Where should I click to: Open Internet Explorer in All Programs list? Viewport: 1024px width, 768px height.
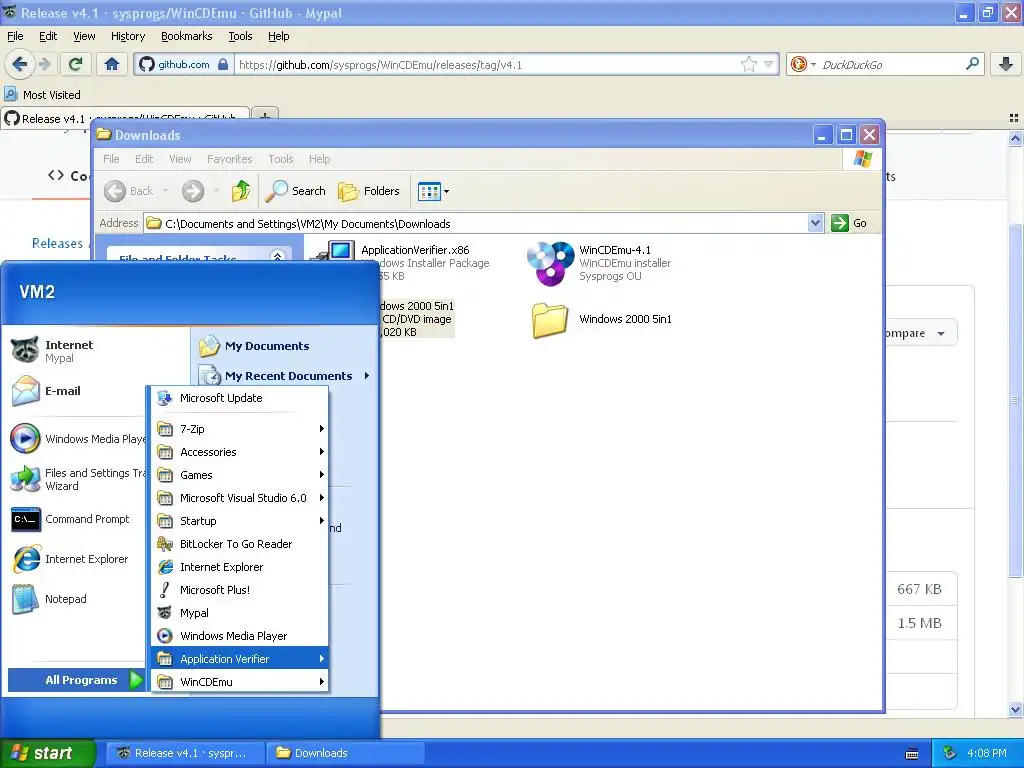[x=239, y=567]
